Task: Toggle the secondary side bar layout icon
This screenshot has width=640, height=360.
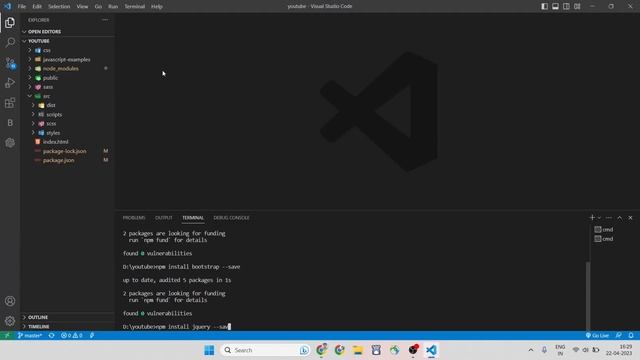Action: pos(566,6)
